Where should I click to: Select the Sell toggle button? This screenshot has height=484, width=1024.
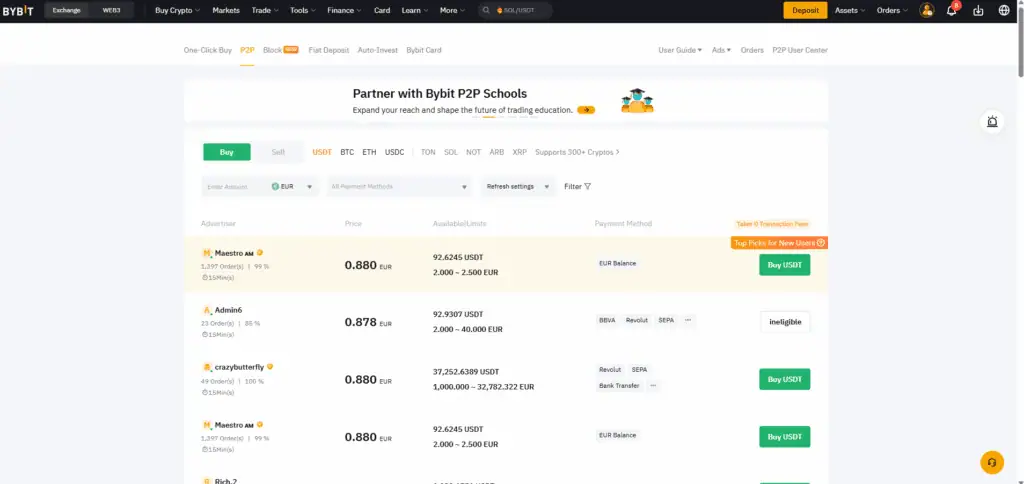(x=278, y=152)
